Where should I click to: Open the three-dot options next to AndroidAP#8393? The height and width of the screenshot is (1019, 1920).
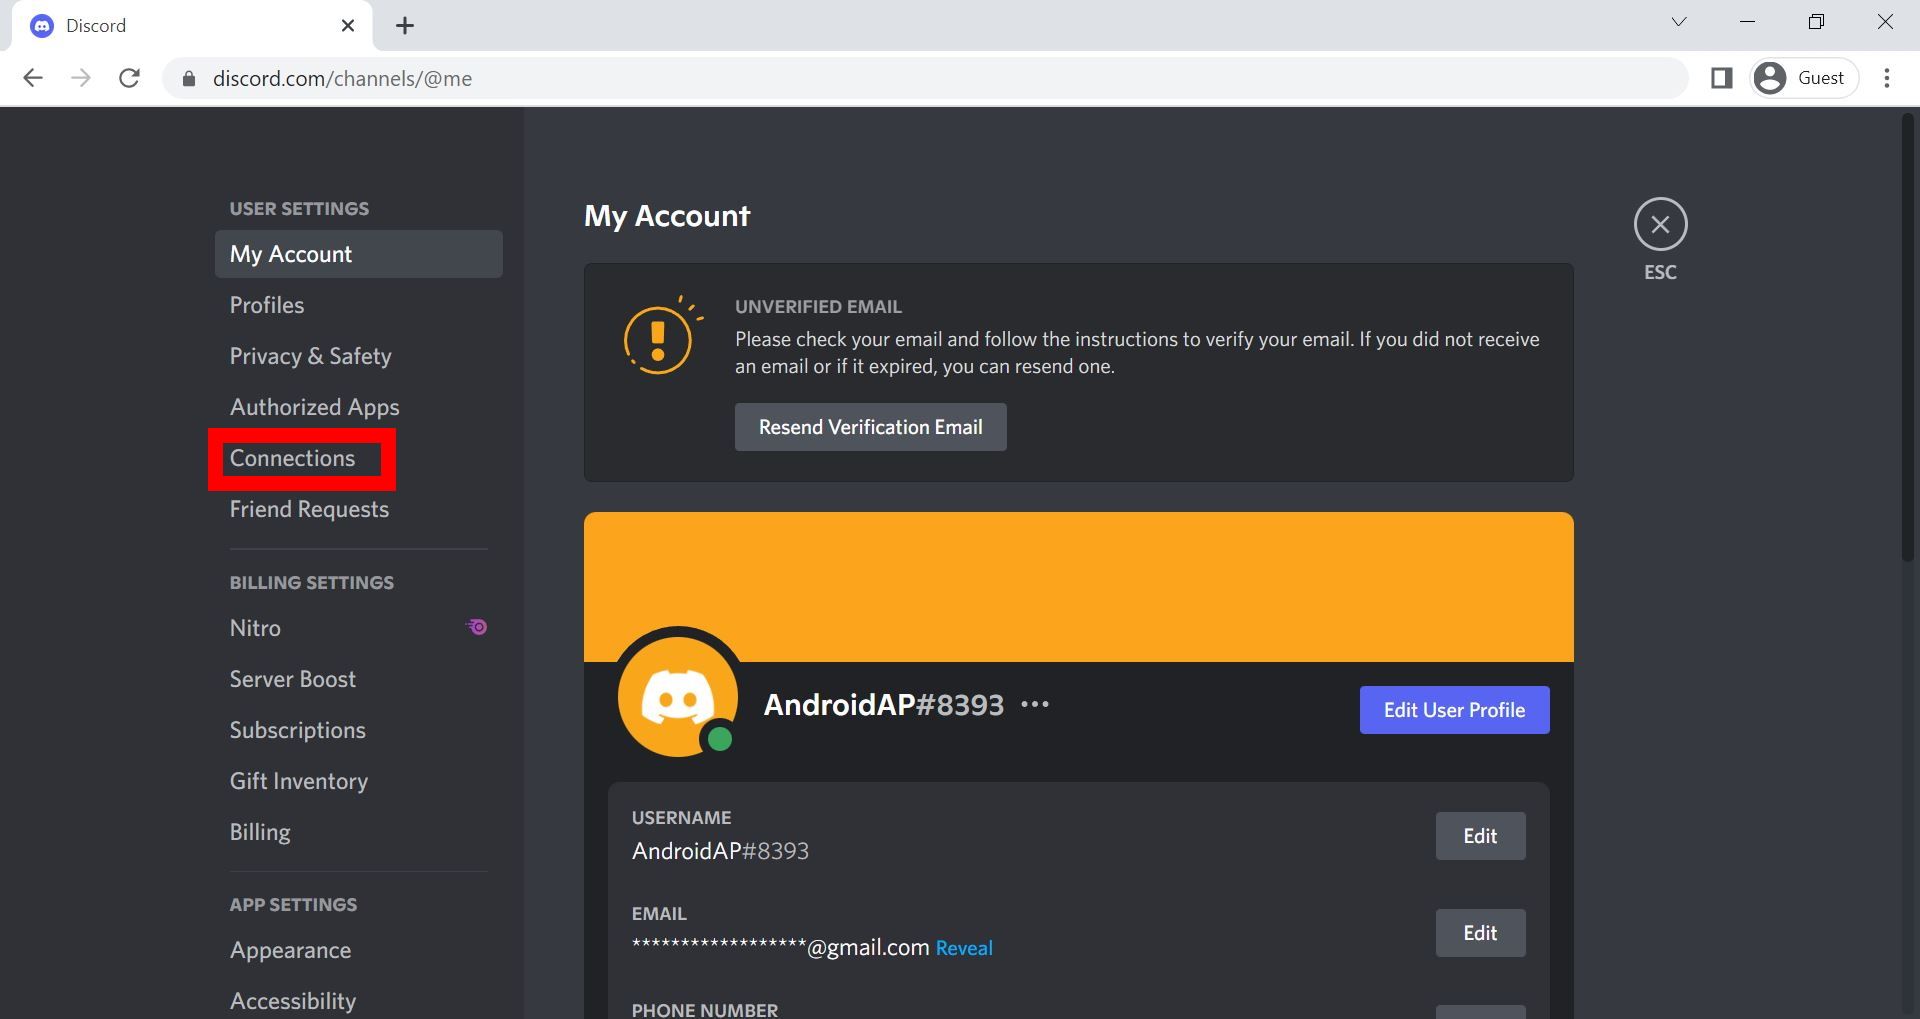pyautogui.click(x=1036, y=703)
